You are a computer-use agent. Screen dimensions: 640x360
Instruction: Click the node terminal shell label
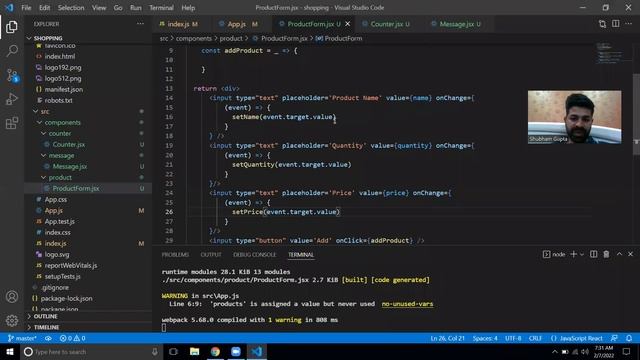(554, 254)
